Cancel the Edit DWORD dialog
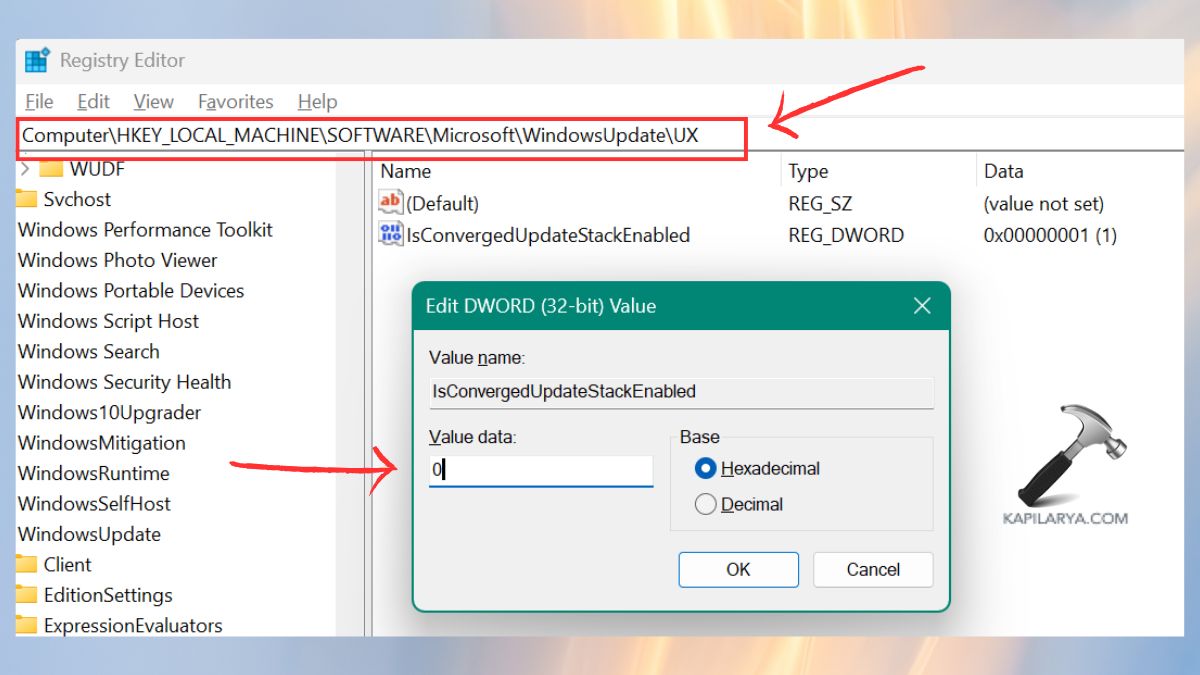Screen dimensions: 1200x675 coord(872,569)
